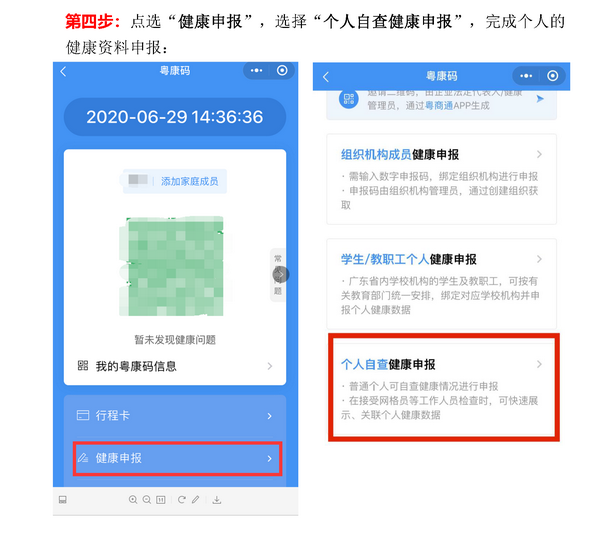Click the 1:1 original size icon
Viewport: 600px width, 533px height.
point(161,500)
